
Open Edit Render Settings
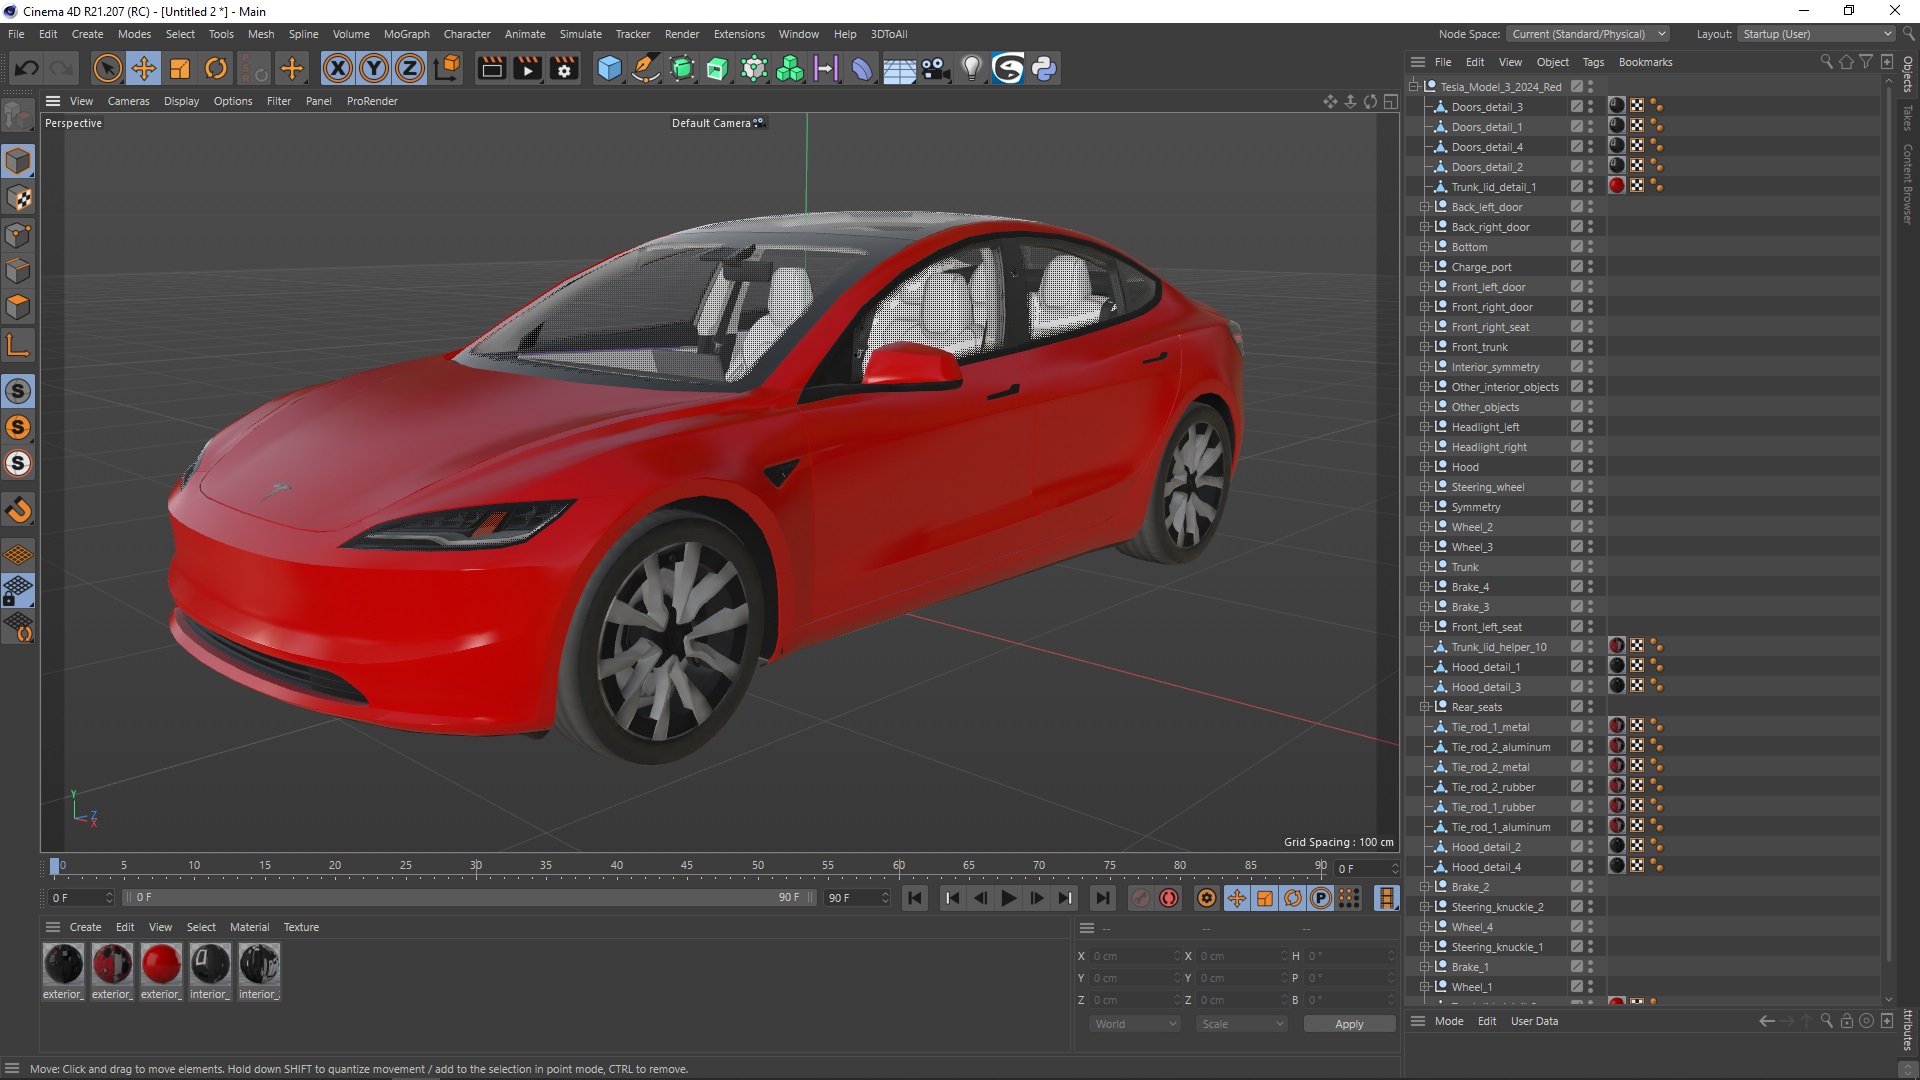point(564,68)
